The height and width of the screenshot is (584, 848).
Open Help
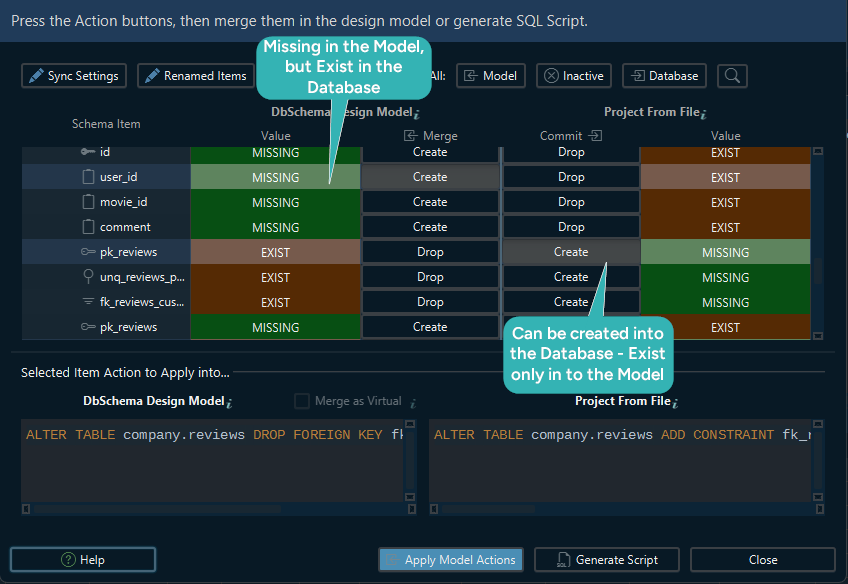(x=83, y=560)
